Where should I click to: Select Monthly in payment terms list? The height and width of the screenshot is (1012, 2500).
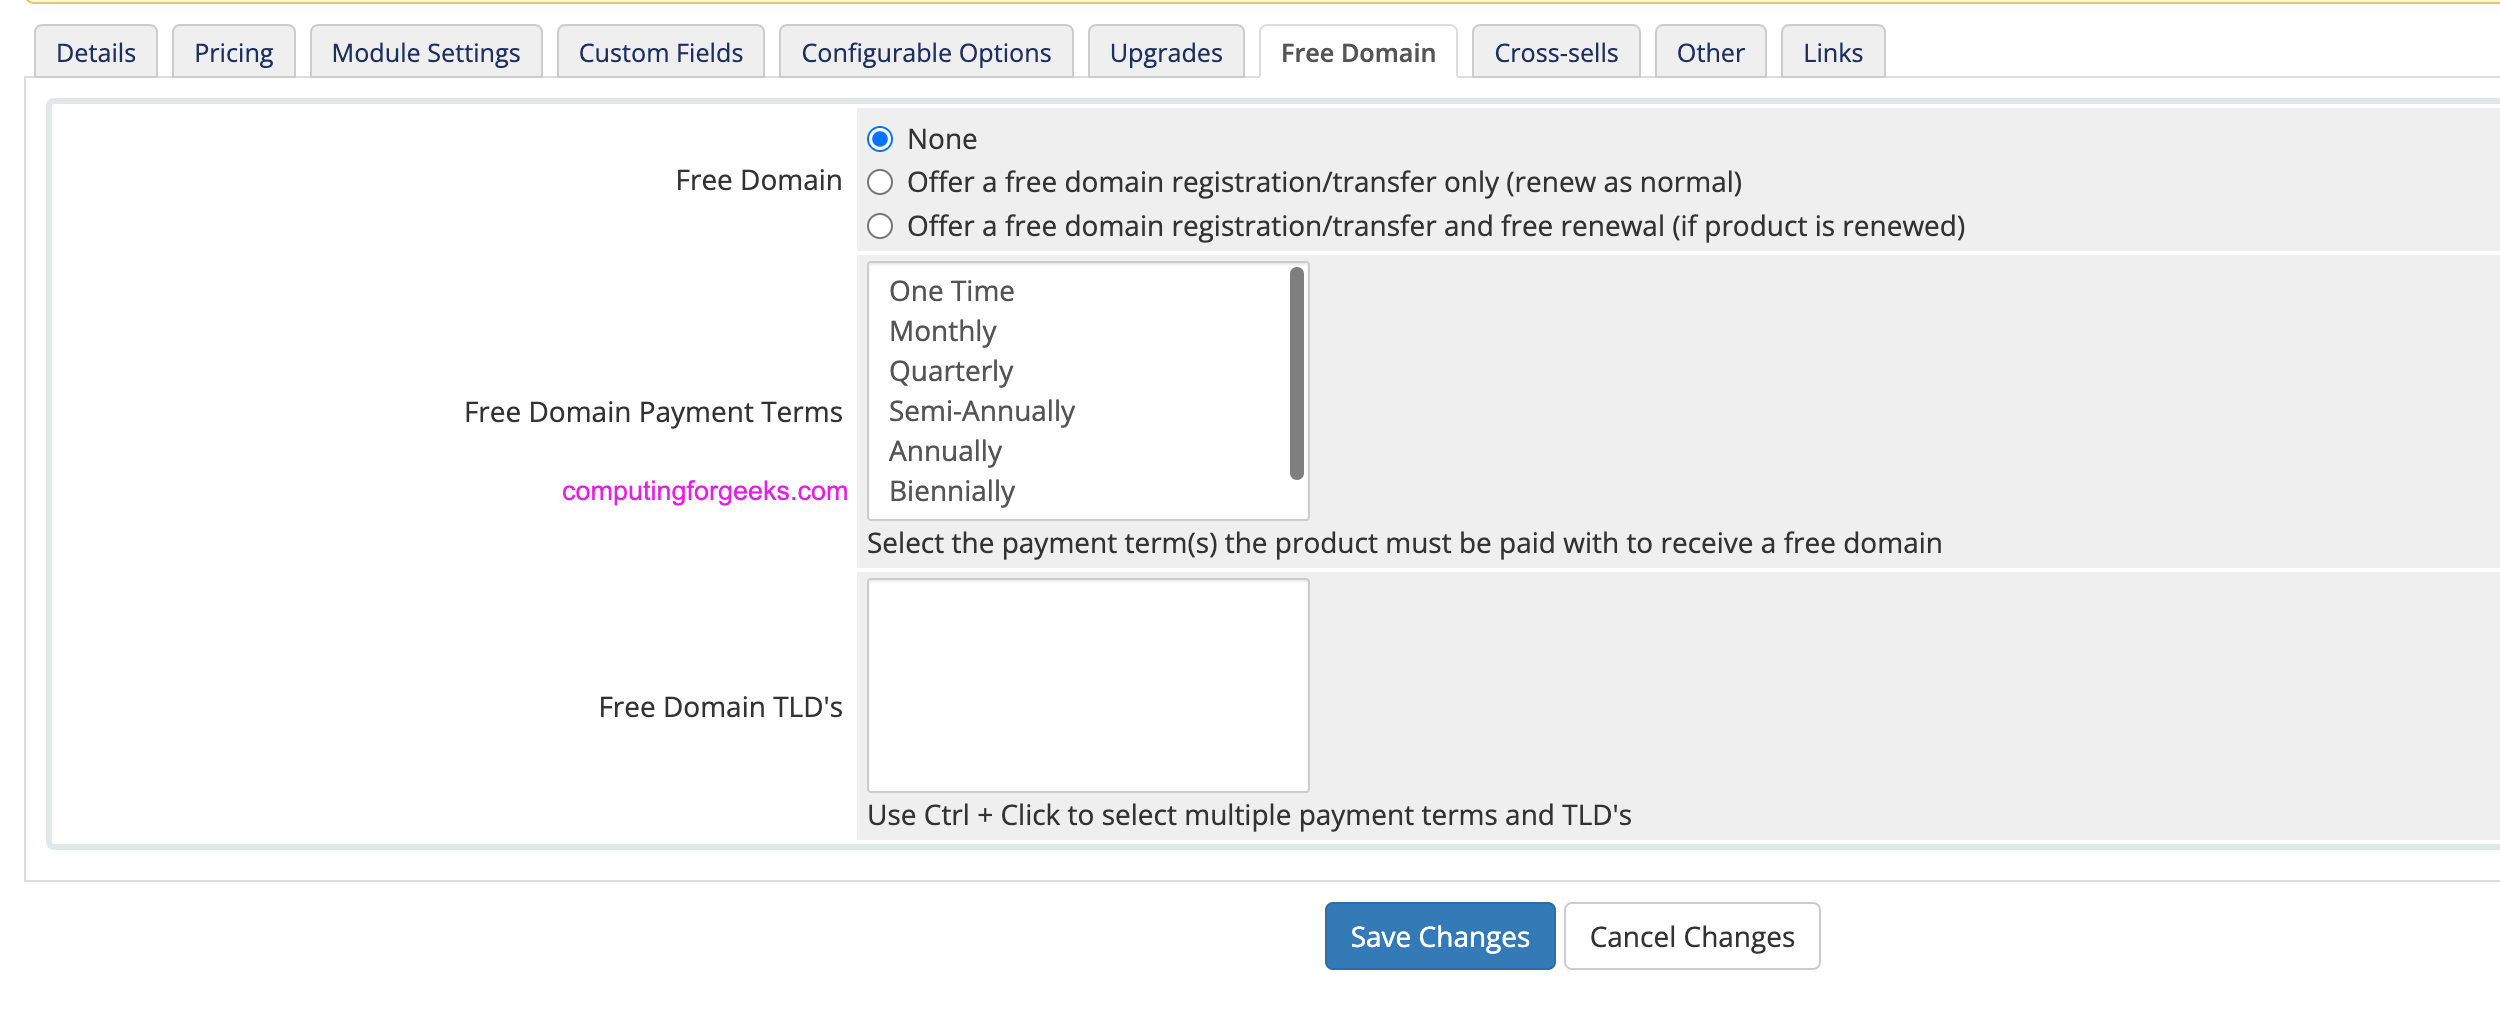tap(943, 331)
